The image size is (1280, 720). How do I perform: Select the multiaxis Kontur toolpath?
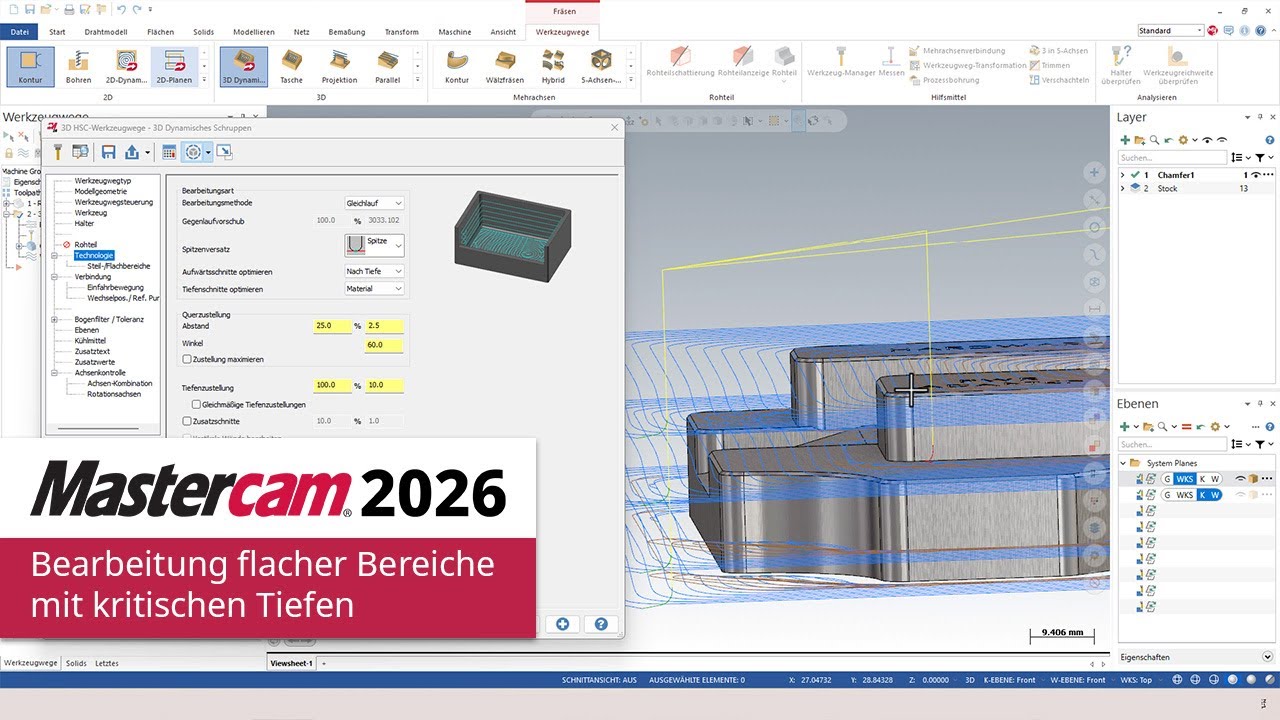point(457,66)
